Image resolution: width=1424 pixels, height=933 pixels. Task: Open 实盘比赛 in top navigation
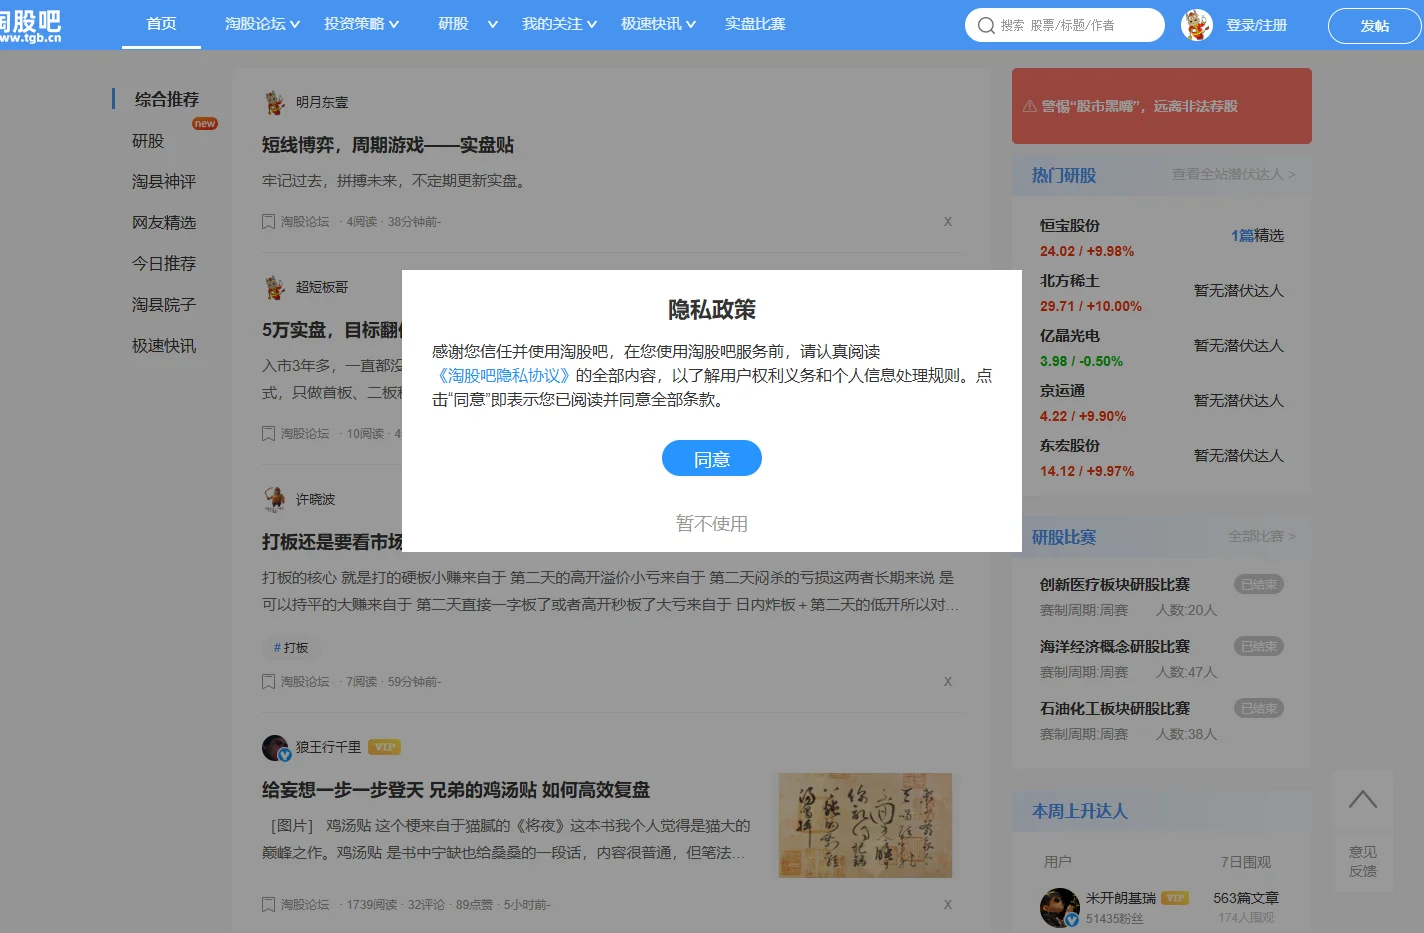(x=755, y=24)
